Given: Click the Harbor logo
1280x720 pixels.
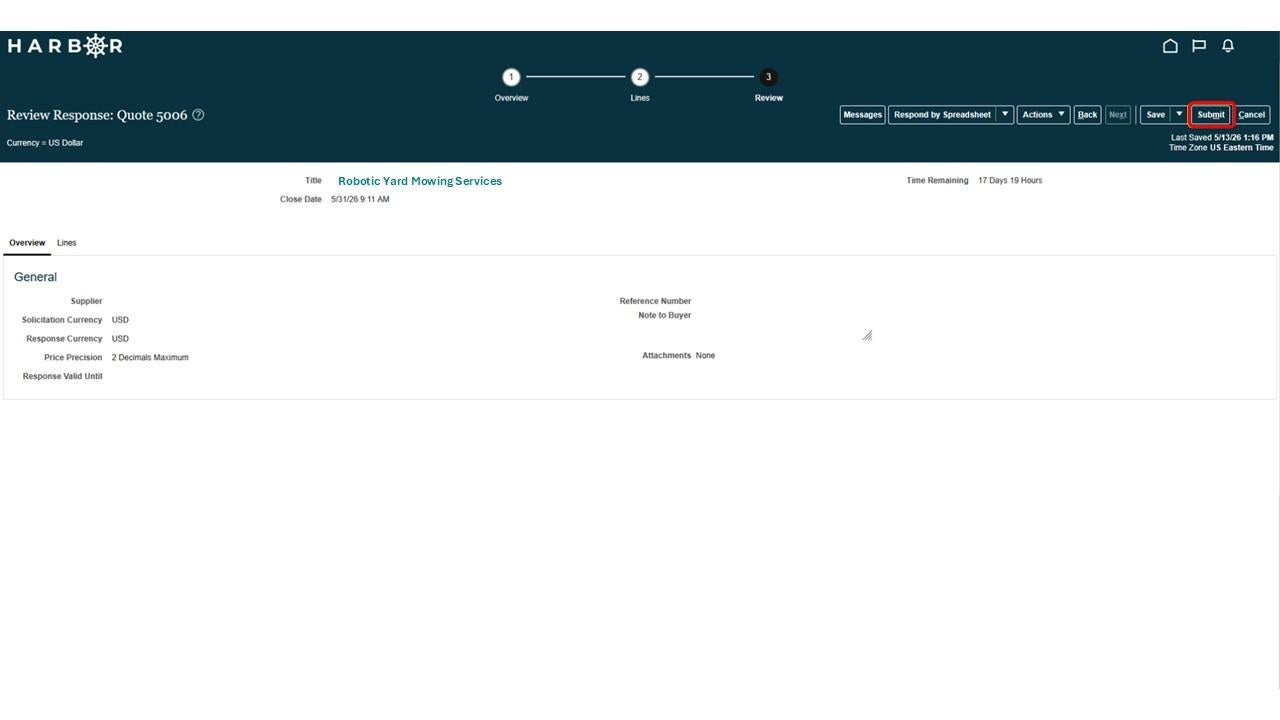Looking at the screenshot, I should pyautogui.click(x=65, y=46).
